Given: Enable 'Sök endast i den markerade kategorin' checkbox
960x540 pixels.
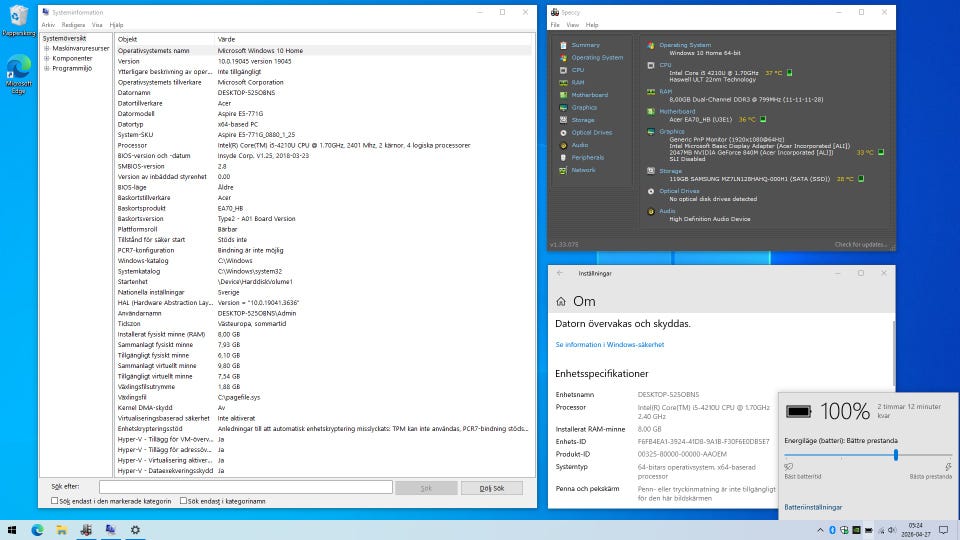Looking at the screenshot, I should pos(54,501).
